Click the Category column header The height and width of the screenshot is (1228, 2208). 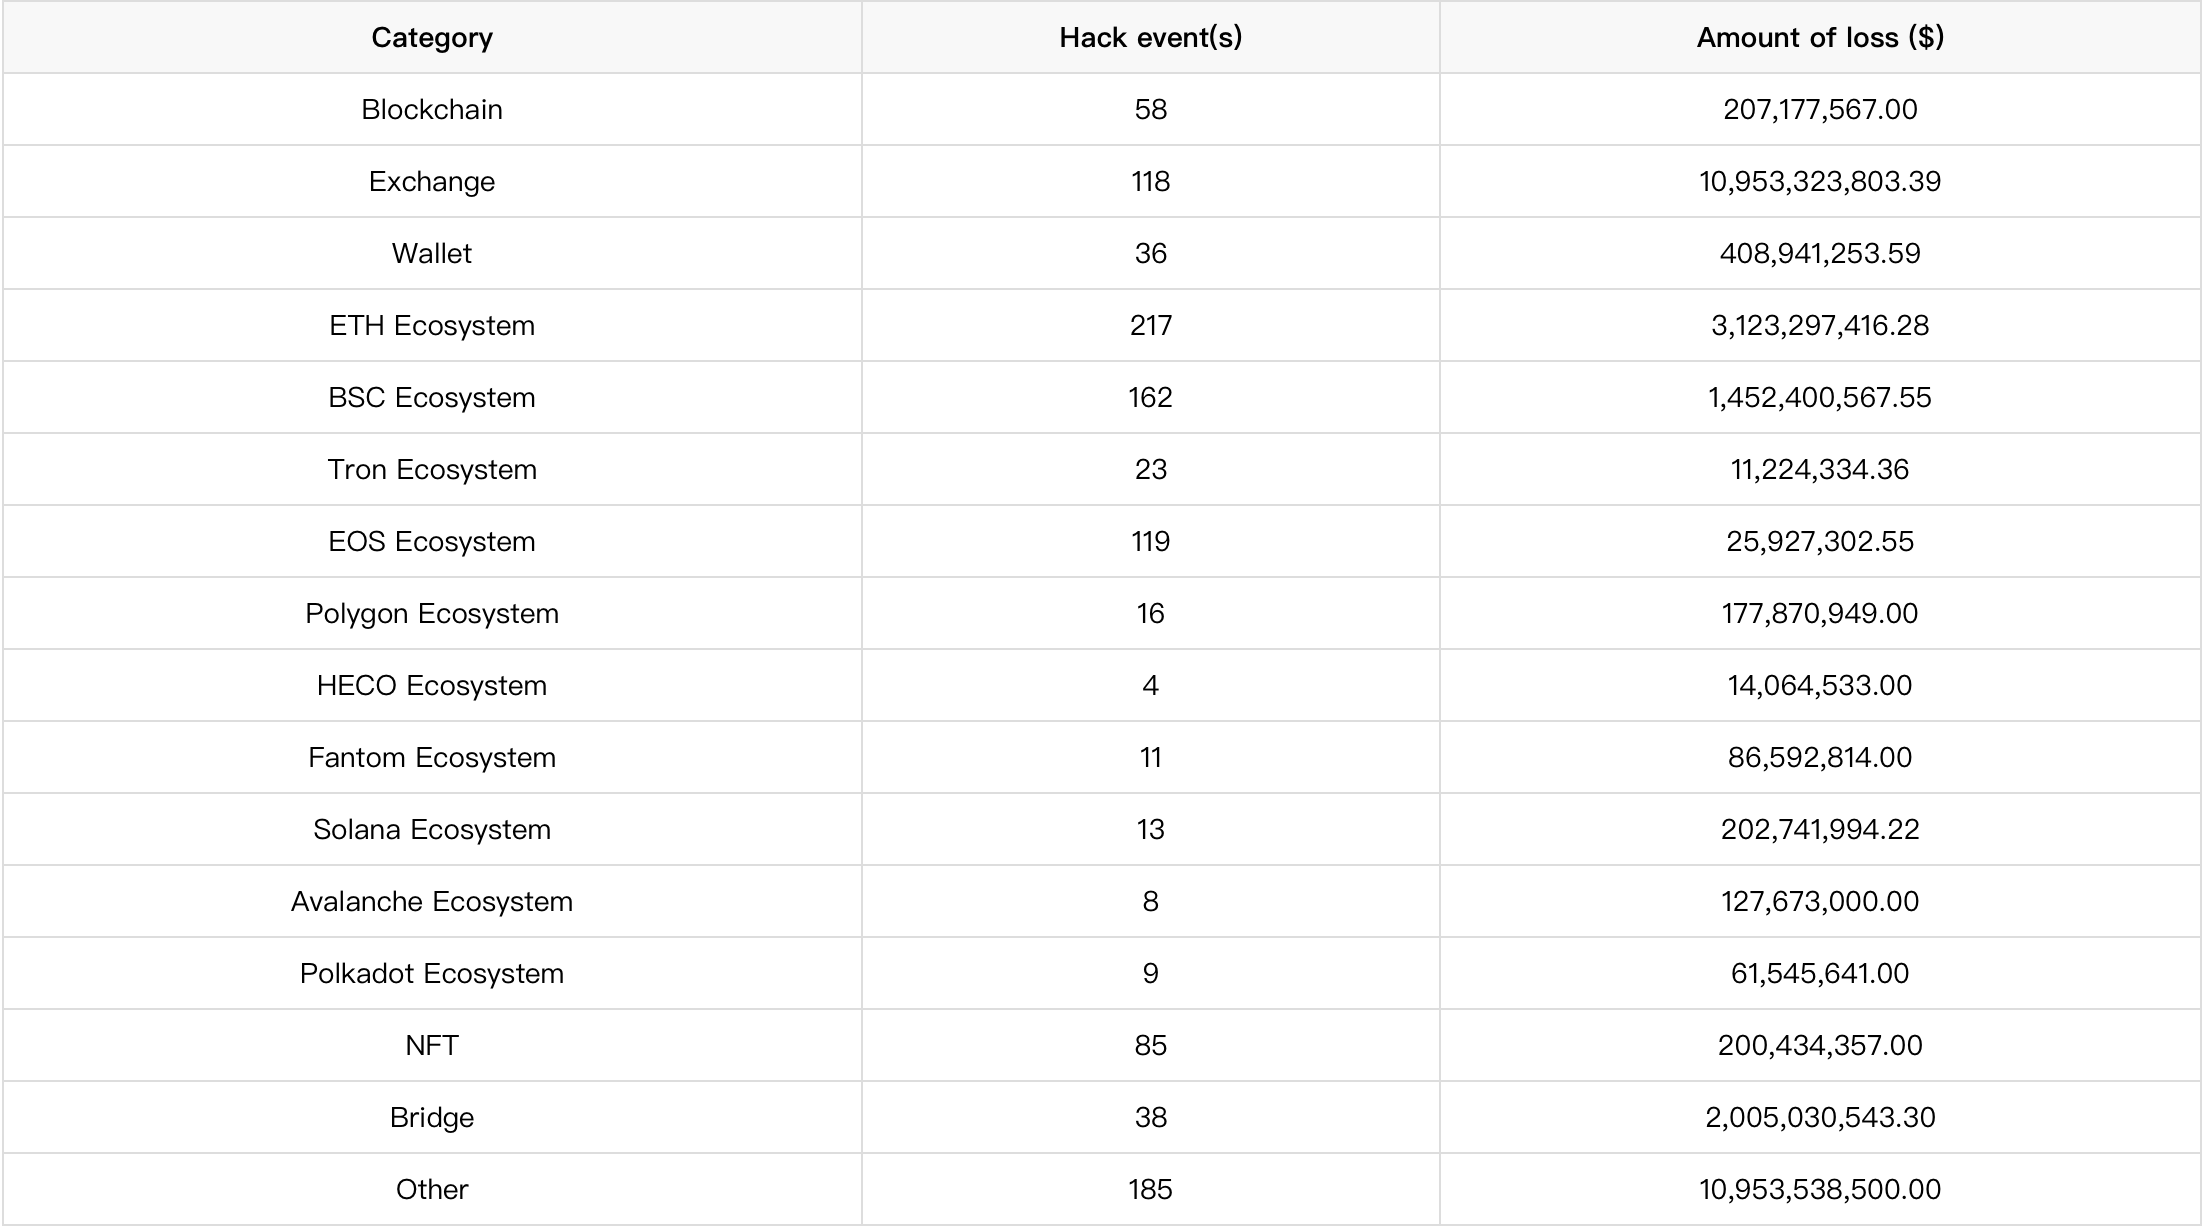432,38
